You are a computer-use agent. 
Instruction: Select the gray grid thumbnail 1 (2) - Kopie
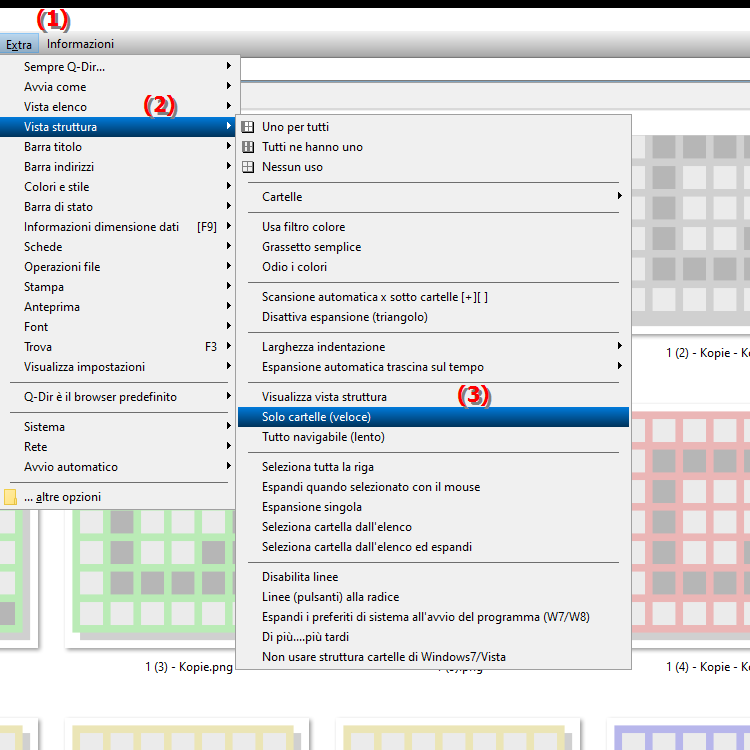pyautogui.click(x=691, y=232)
